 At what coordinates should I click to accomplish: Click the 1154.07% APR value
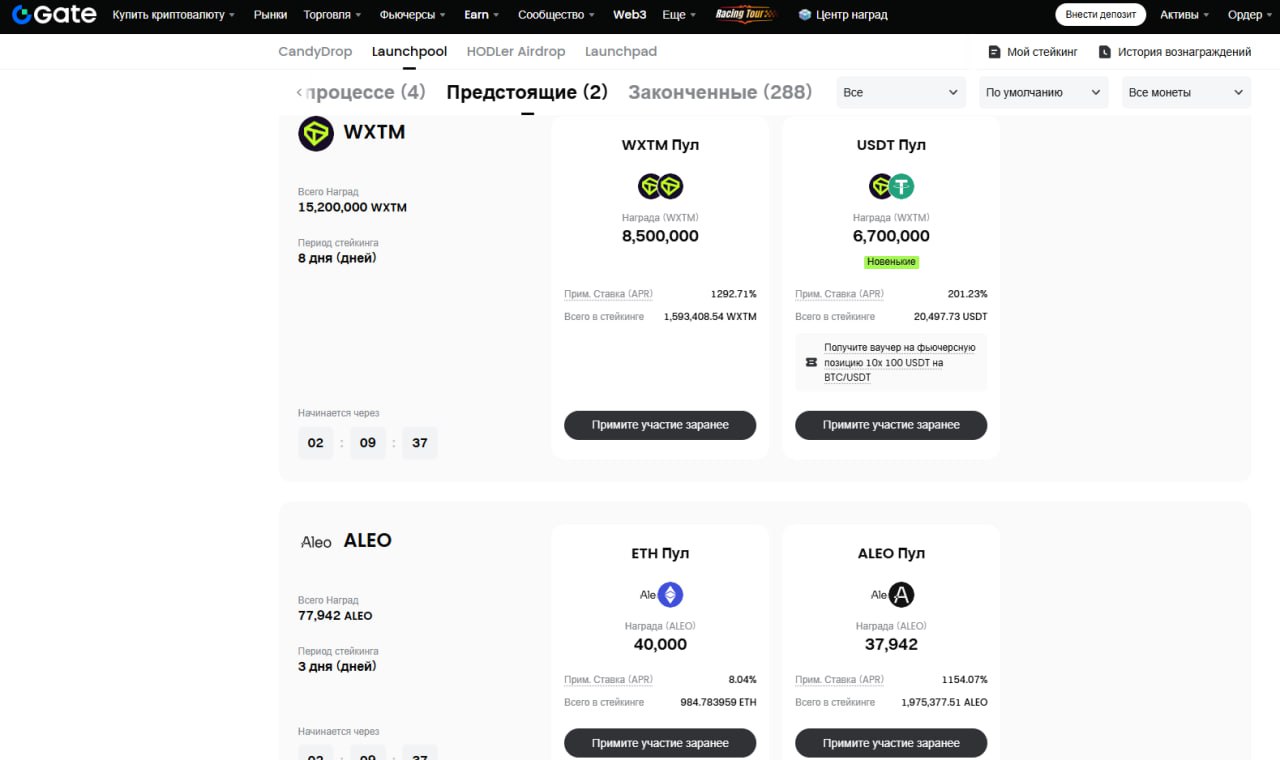(964, 680)
